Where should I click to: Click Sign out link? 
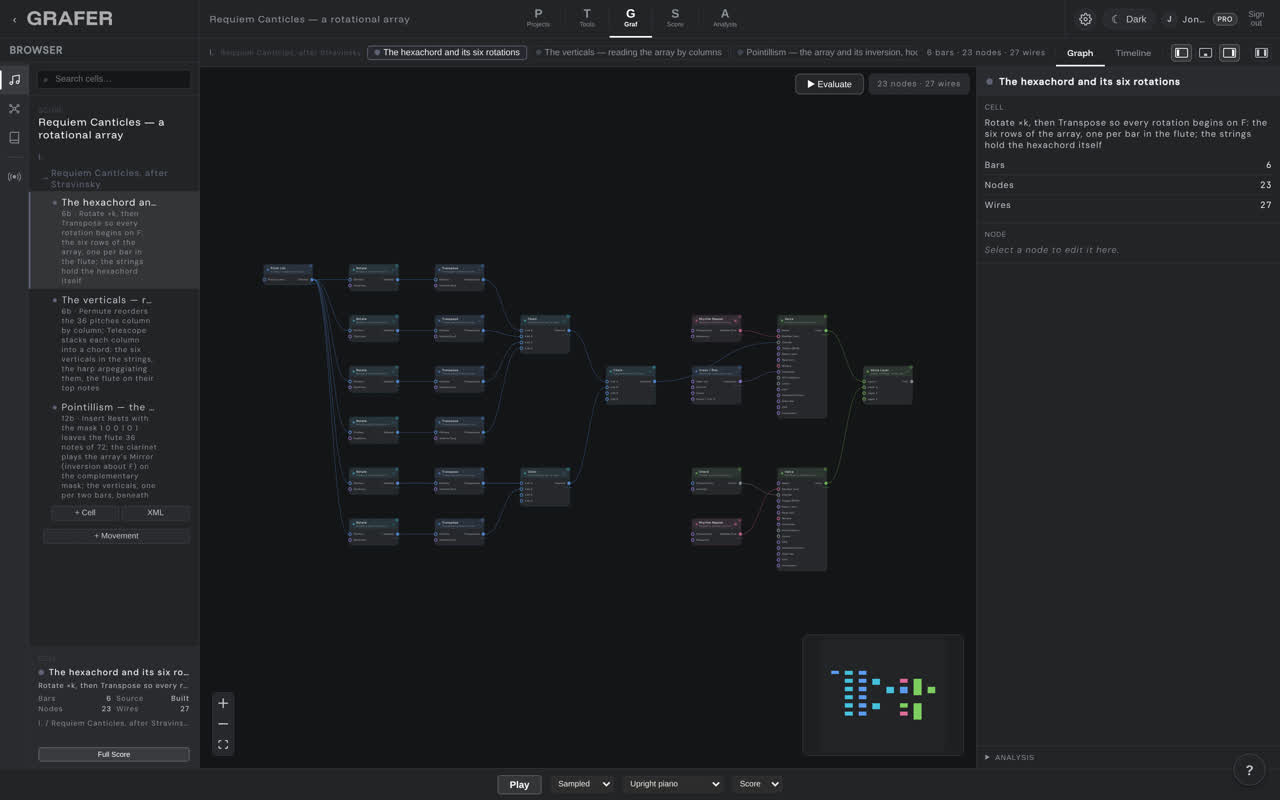[x=1256, y=19]
